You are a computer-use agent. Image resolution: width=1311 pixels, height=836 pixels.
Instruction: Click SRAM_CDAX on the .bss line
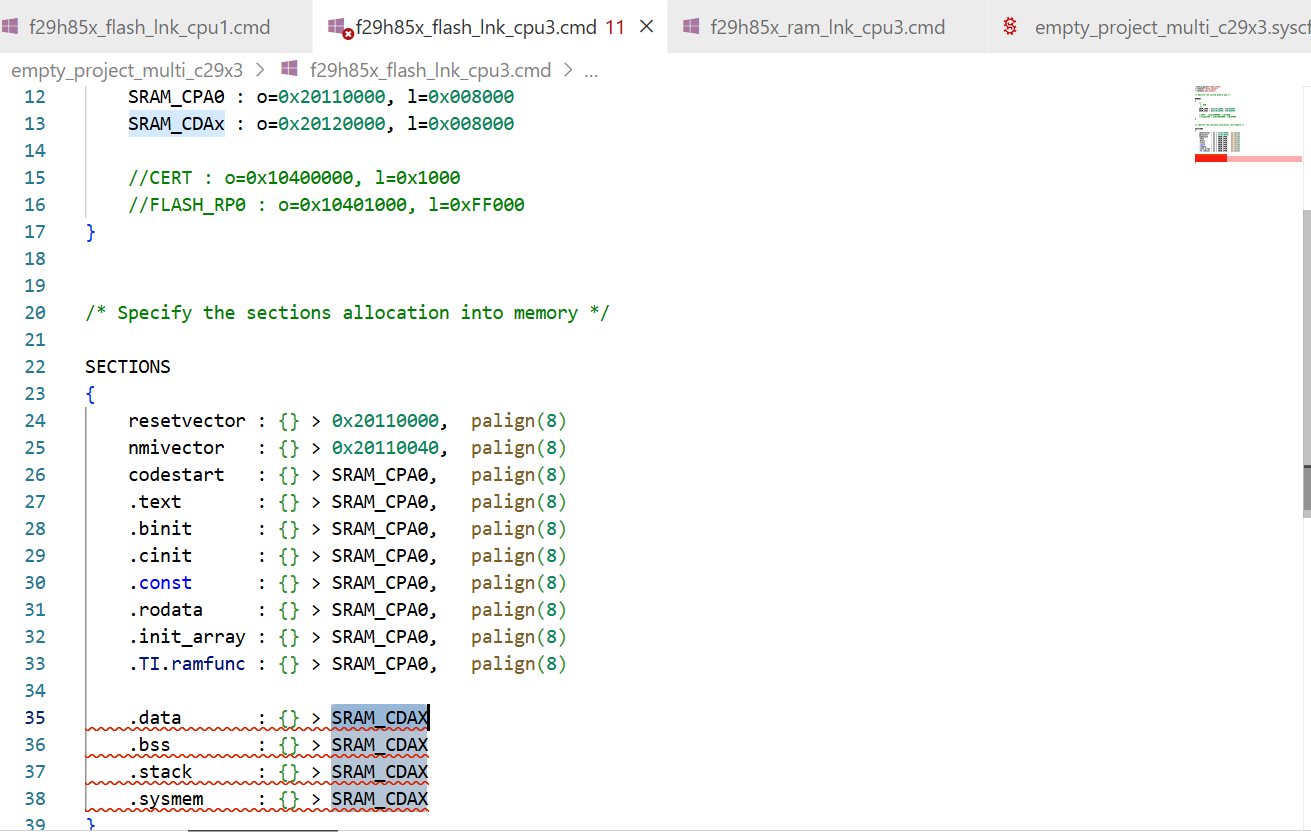(380, 744)
